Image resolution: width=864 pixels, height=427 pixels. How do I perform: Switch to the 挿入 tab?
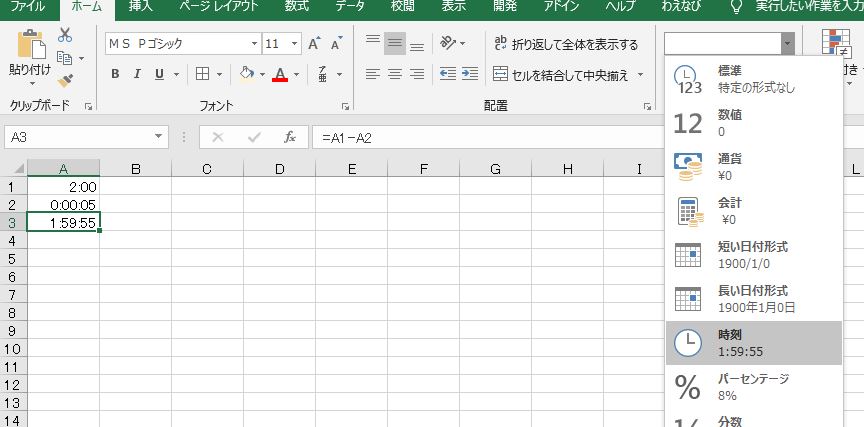[141, 7]
